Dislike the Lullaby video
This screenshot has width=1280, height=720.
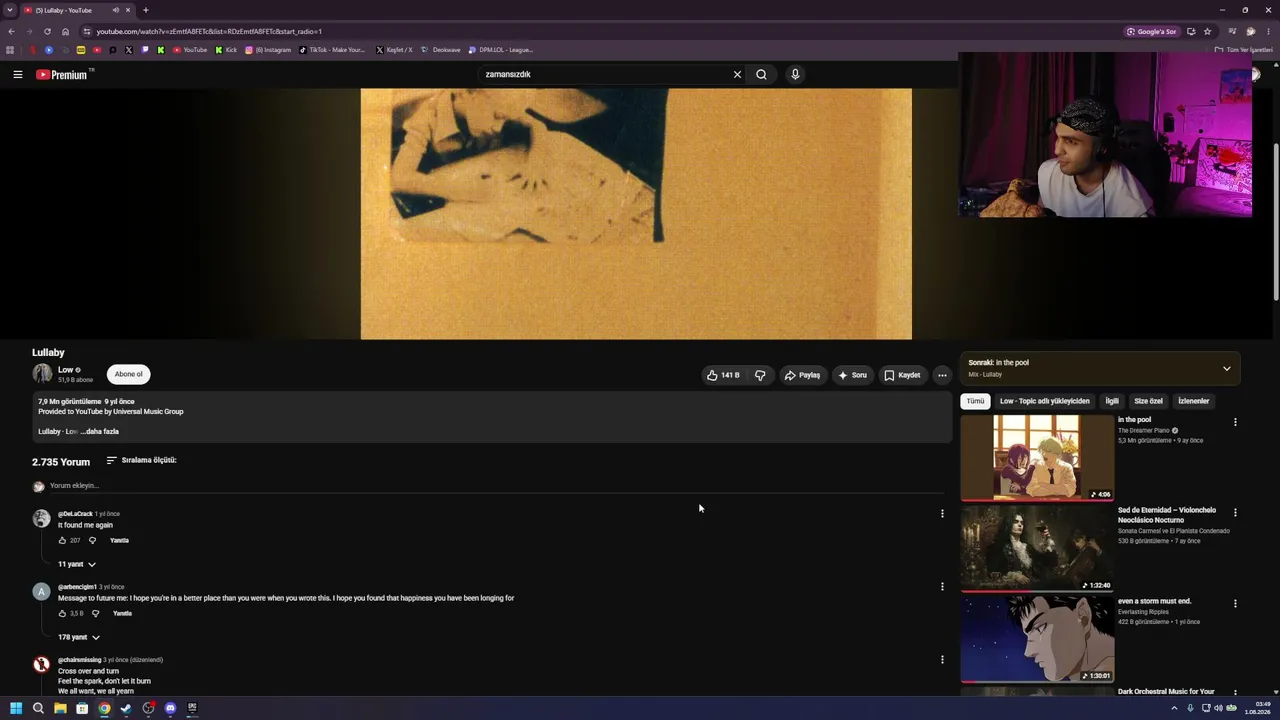tap(760, 375)
